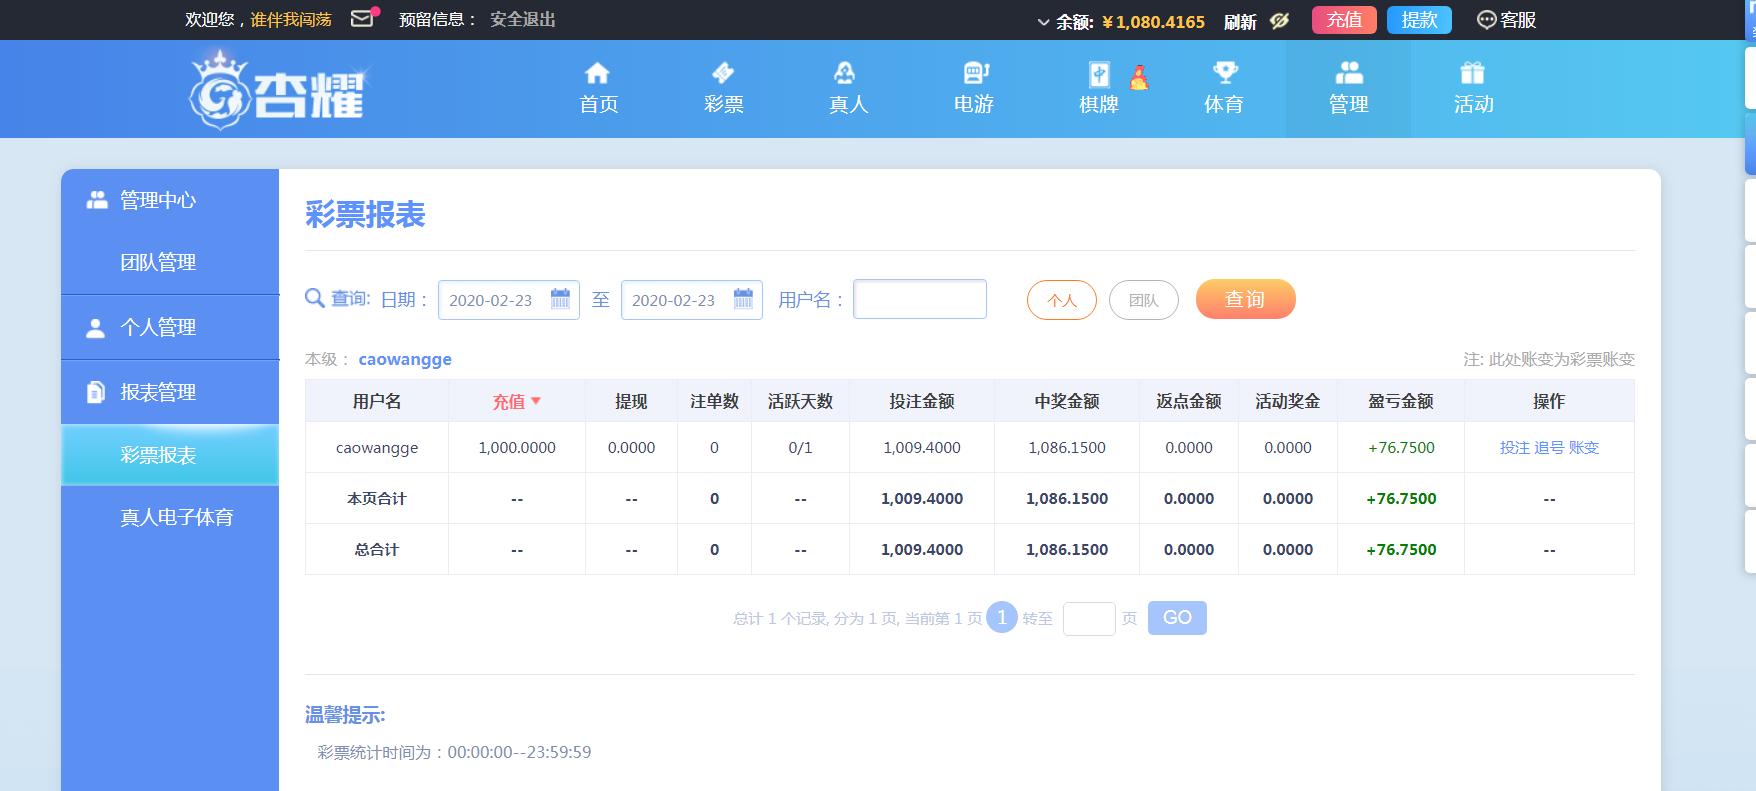Open 账变 account changes for caowangge

(x=1584, y=448)
